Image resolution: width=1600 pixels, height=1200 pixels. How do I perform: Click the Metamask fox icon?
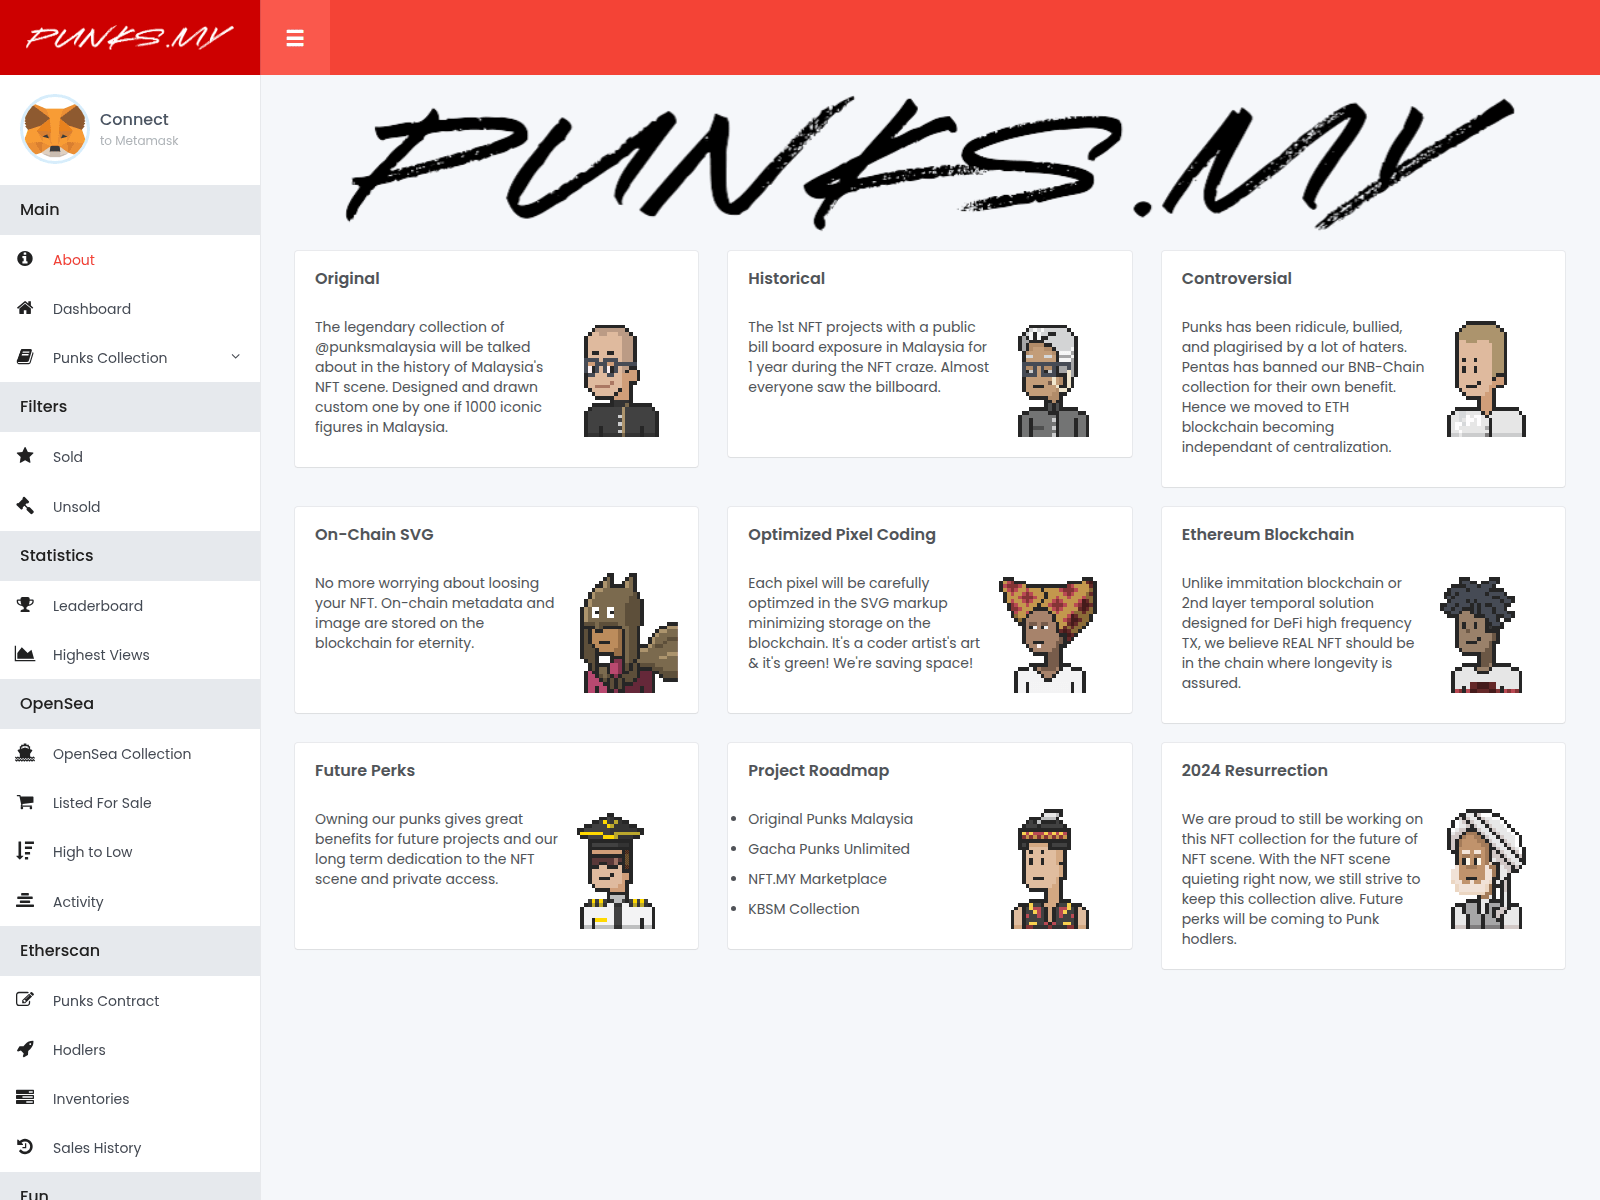click(x=55, y=129)
